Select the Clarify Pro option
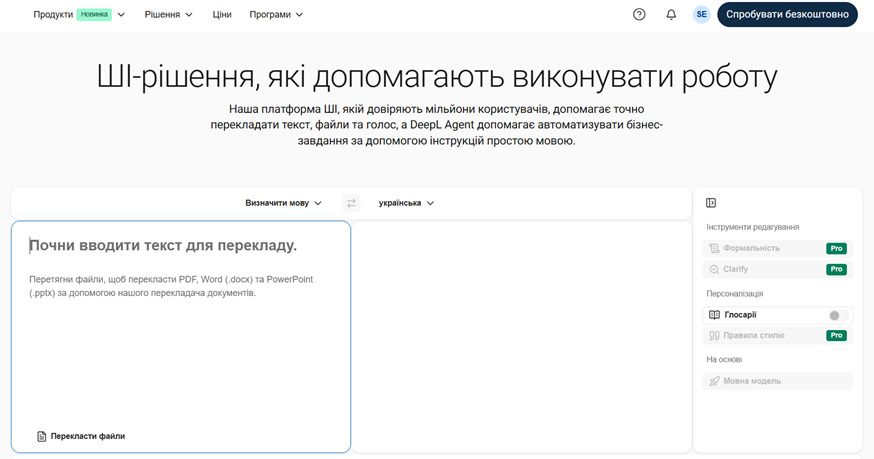The width and height of the screenshot is (874, 459). tap(778, 269)
